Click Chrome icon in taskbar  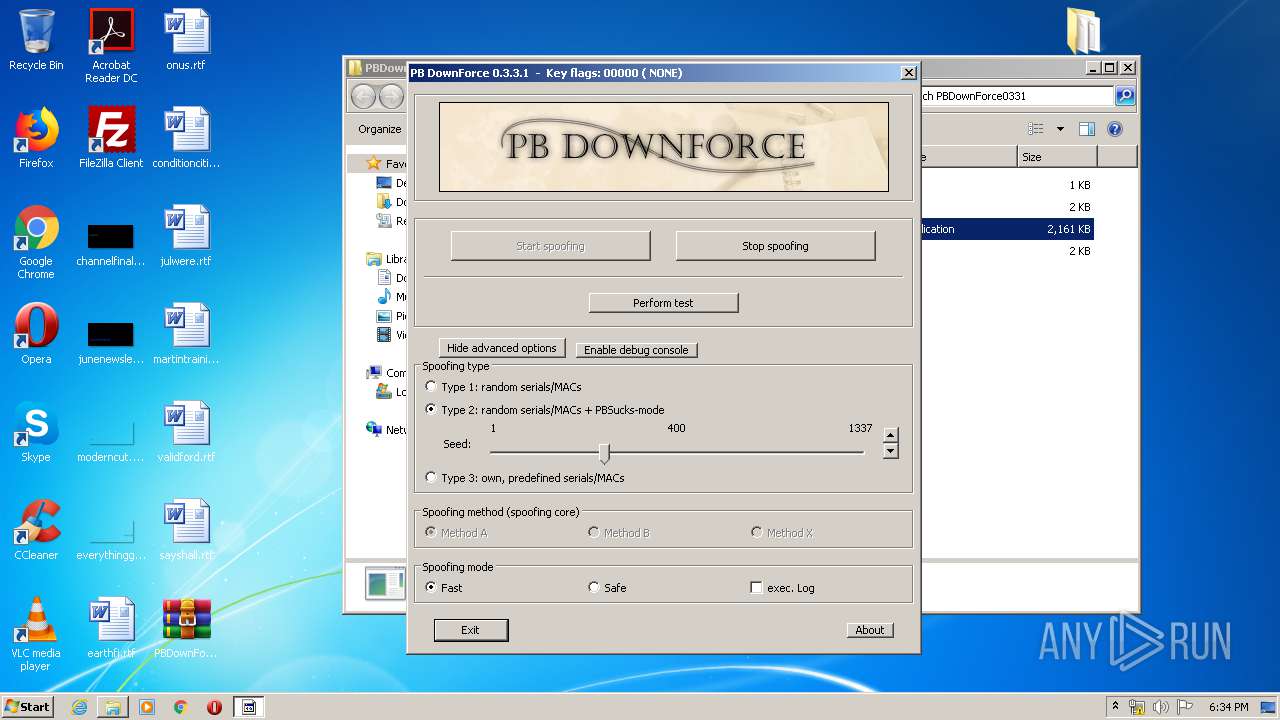(181, 707)
